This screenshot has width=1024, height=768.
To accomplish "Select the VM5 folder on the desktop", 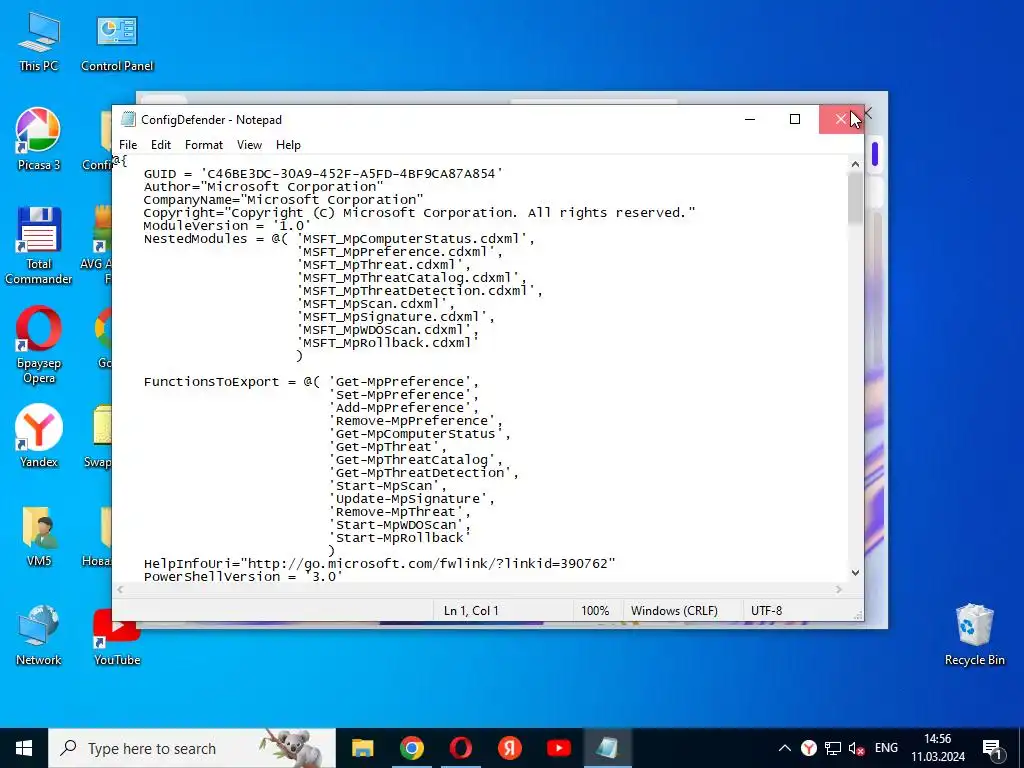I will (39, 536).
